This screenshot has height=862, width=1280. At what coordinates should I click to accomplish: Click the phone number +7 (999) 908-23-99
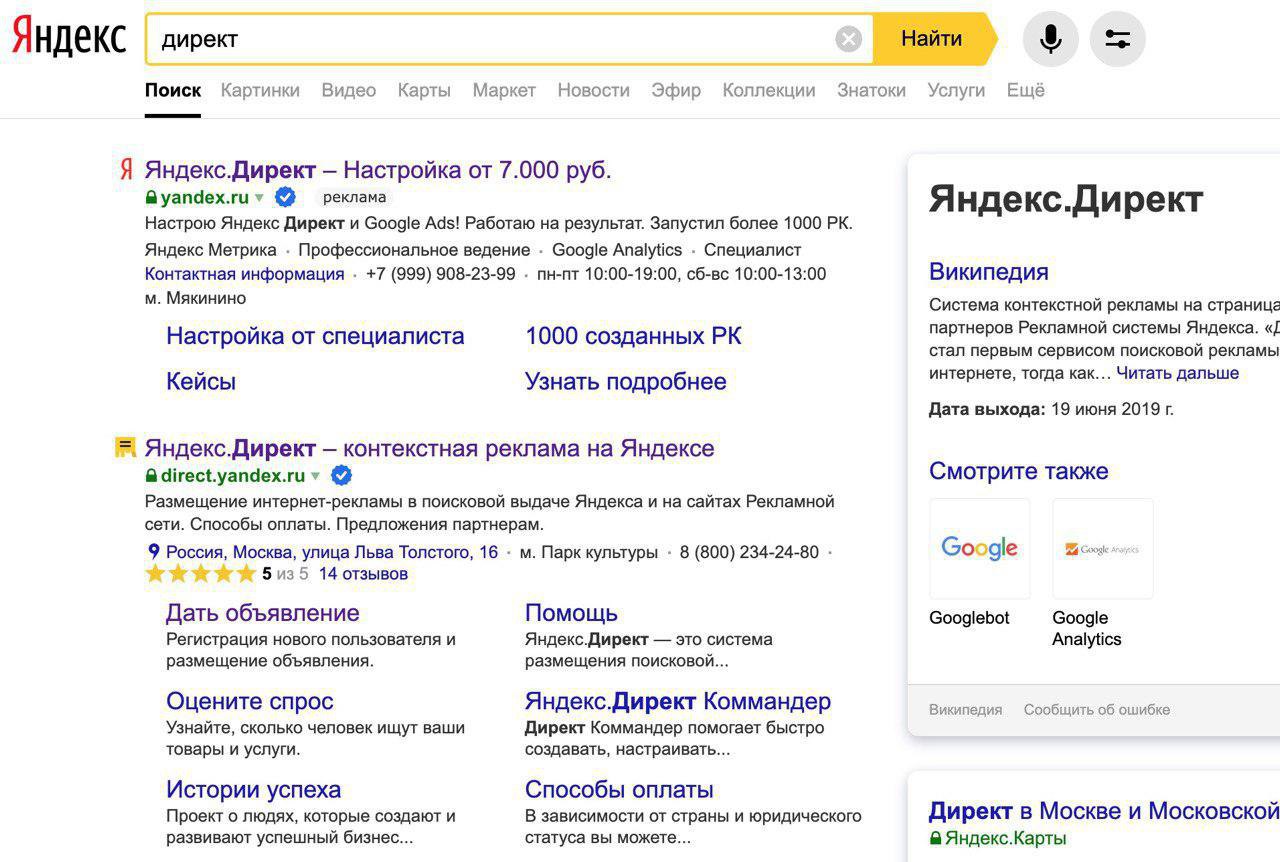point(441,274)
